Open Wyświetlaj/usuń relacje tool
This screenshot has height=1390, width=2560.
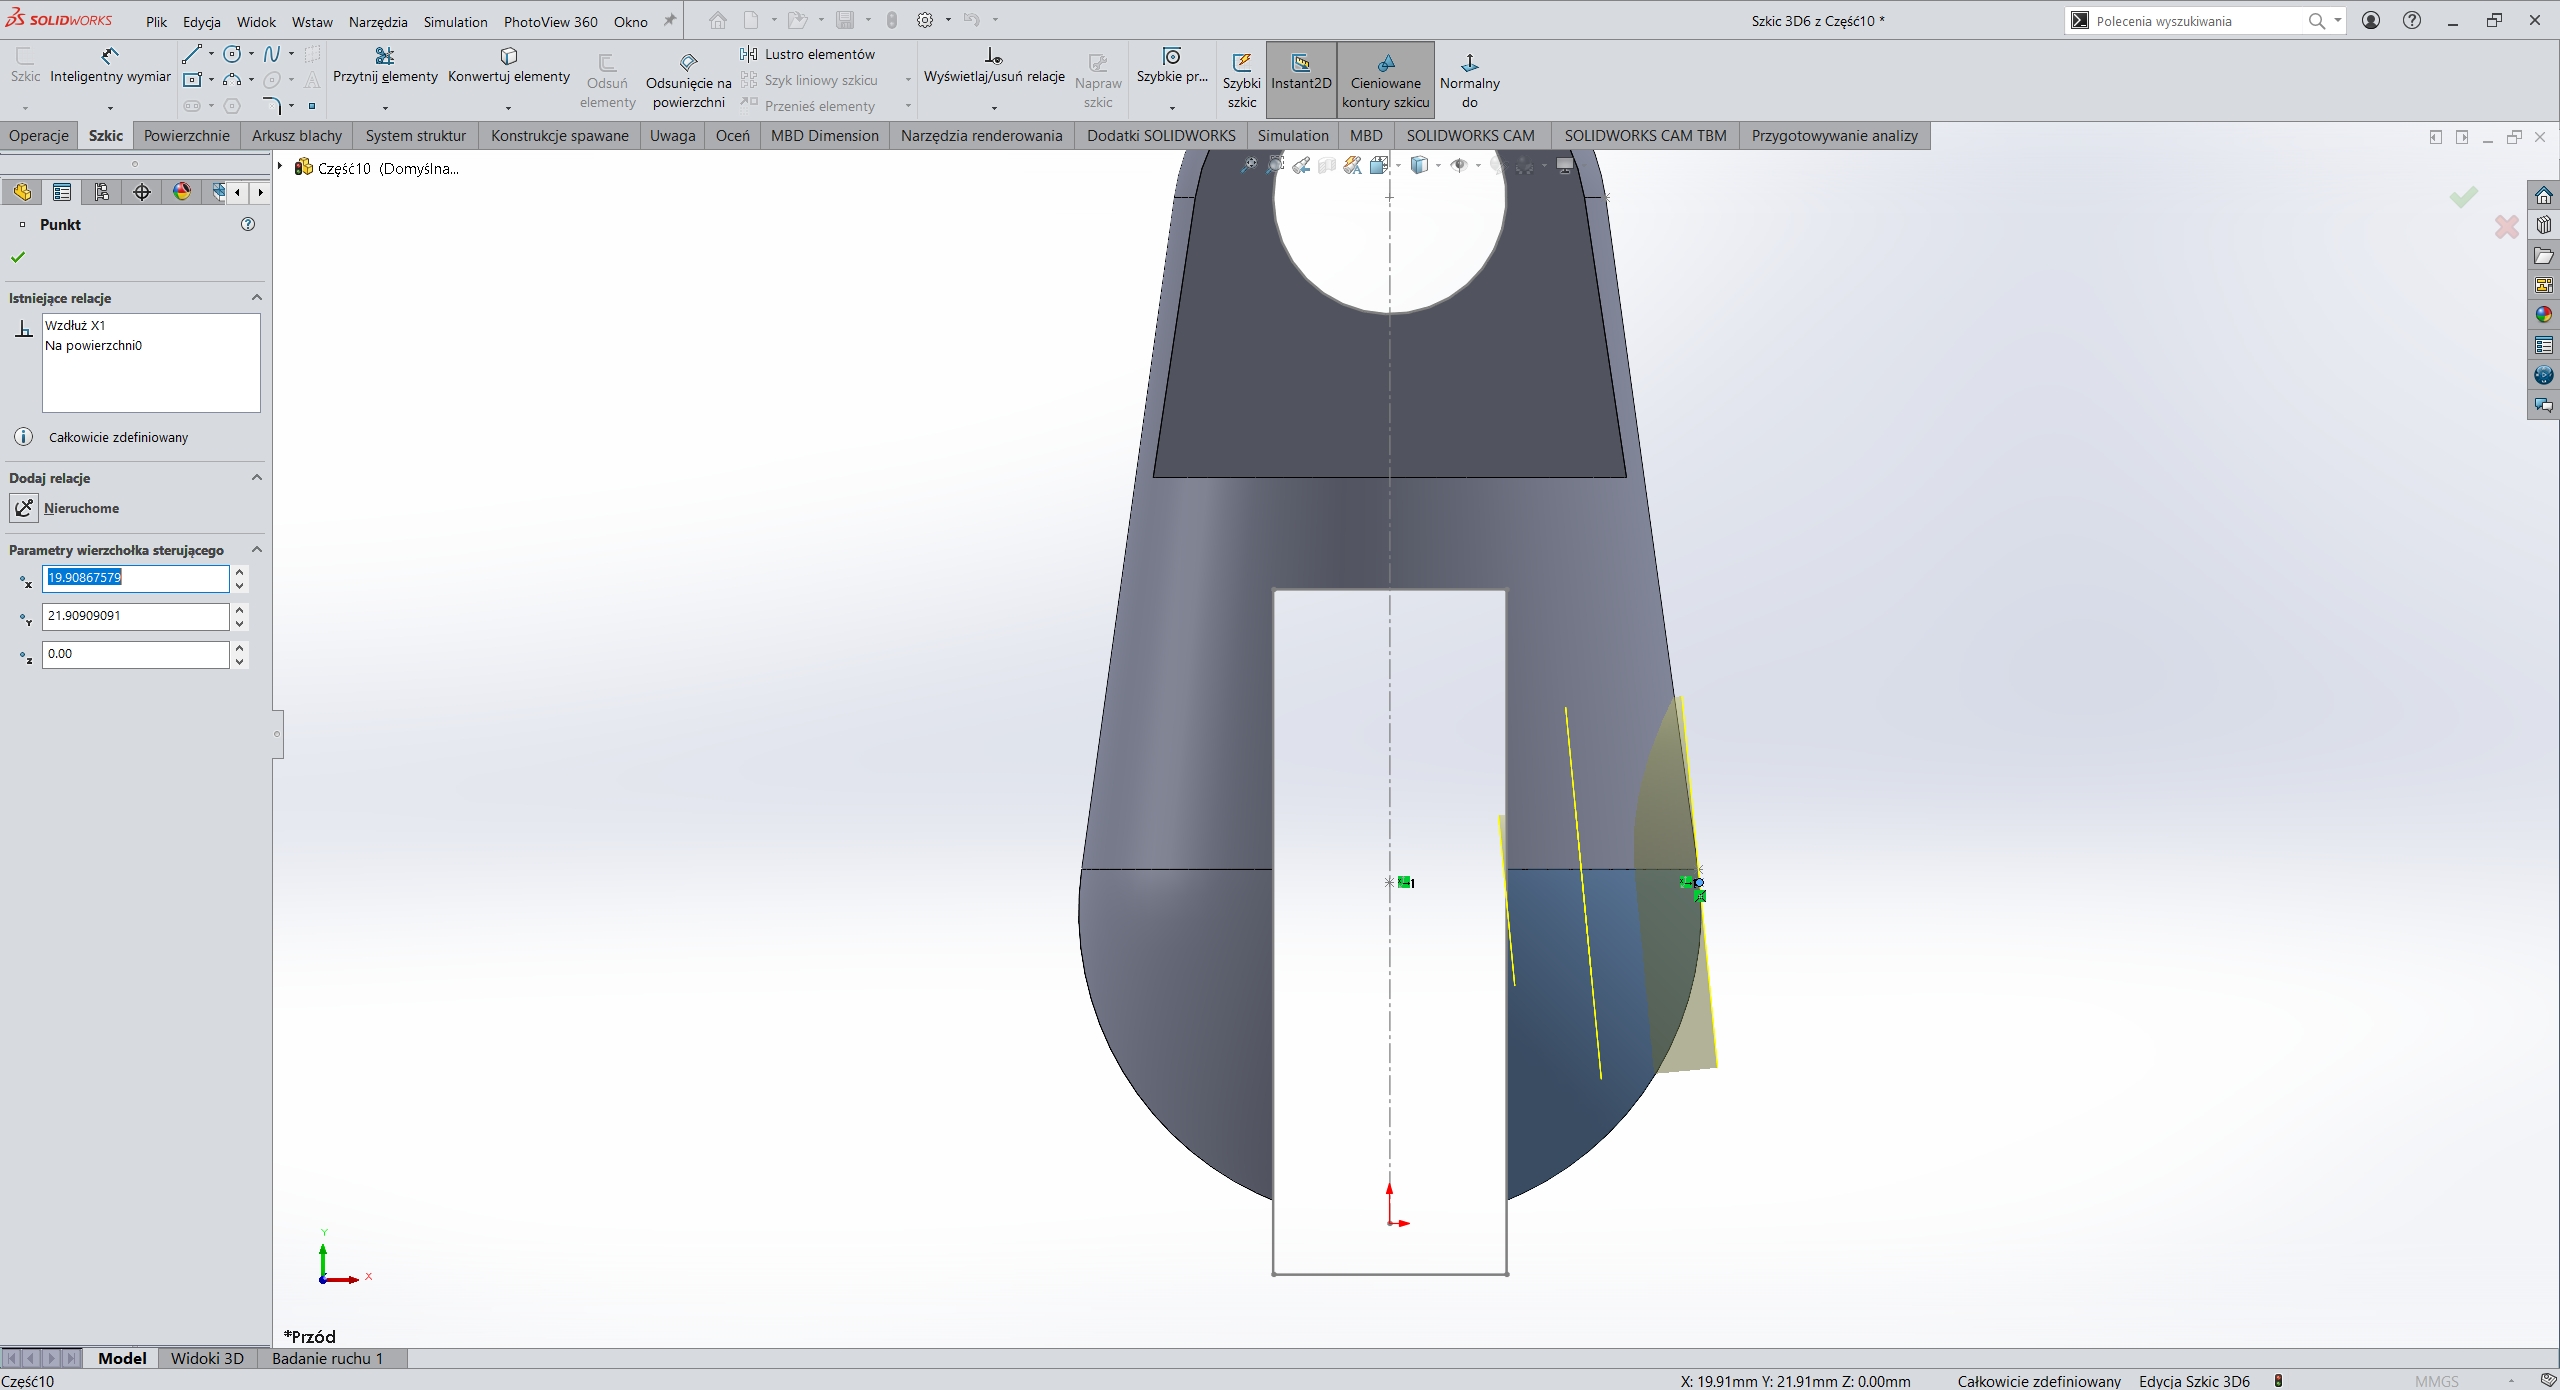tap(994, 65)
